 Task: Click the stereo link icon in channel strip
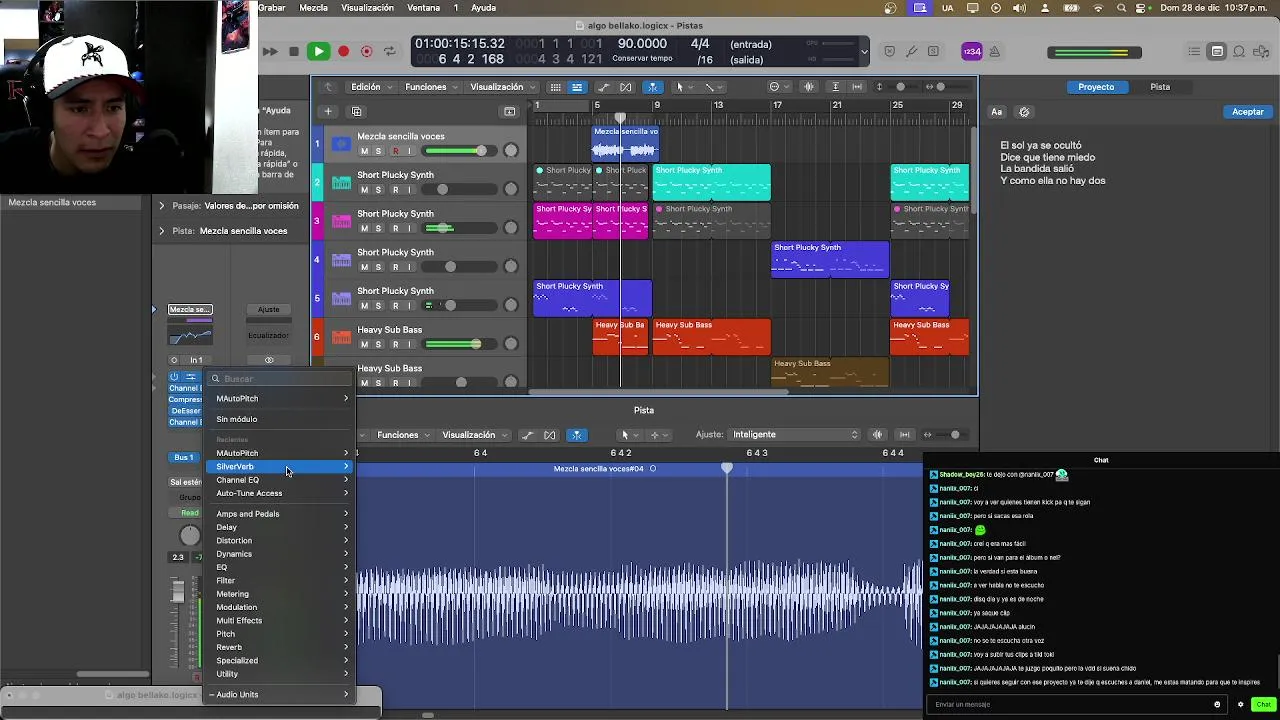[269, 360]
